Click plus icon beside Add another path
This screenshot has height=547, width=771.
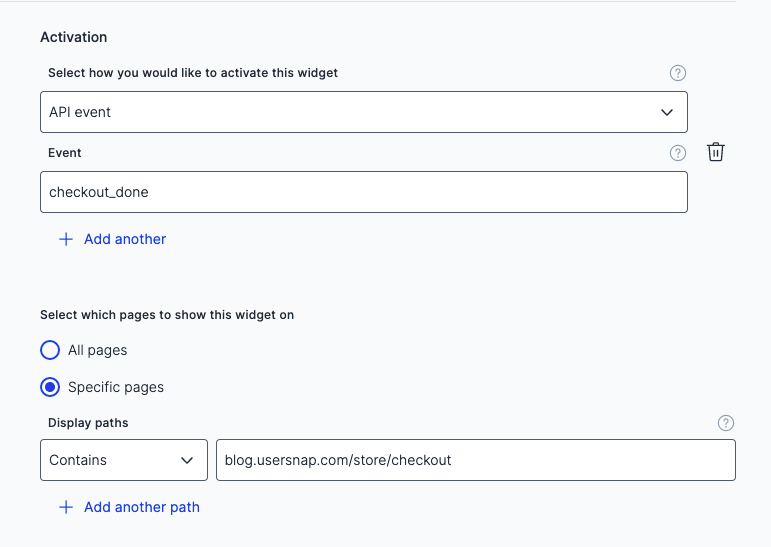coord(66,507)
